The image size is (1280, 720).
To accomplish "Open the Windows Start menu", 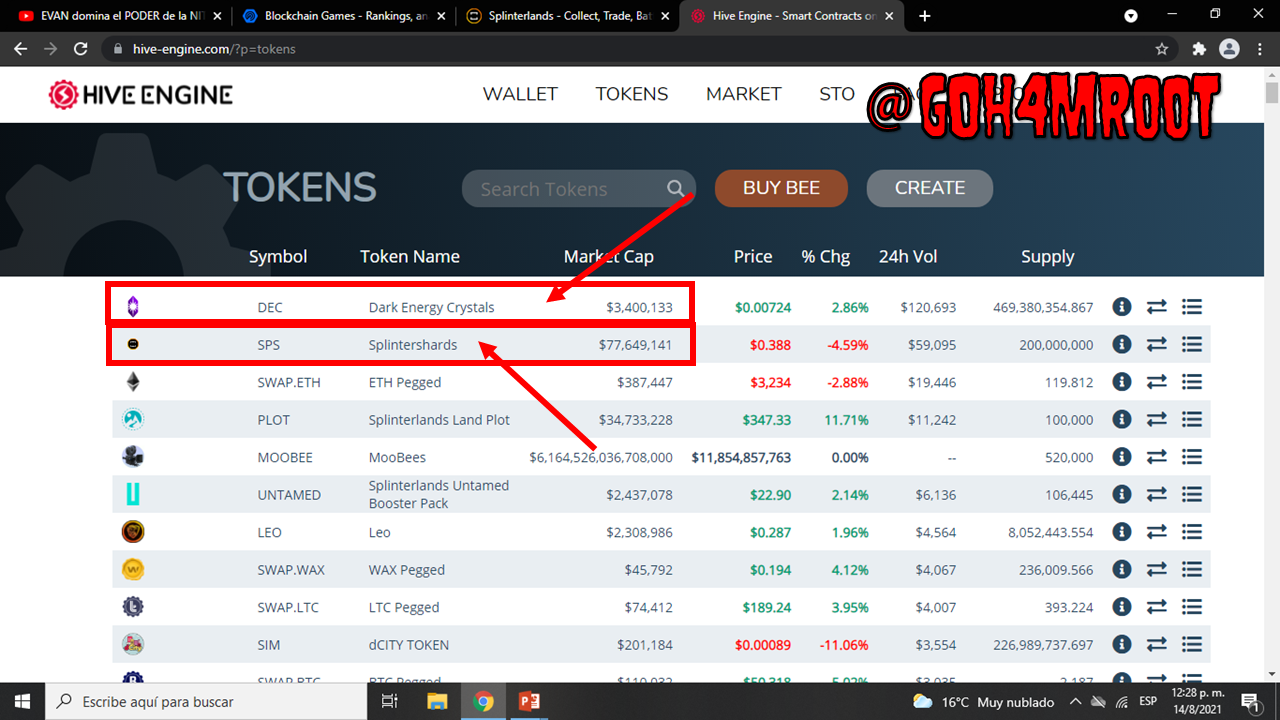I will tap(22, 701).
